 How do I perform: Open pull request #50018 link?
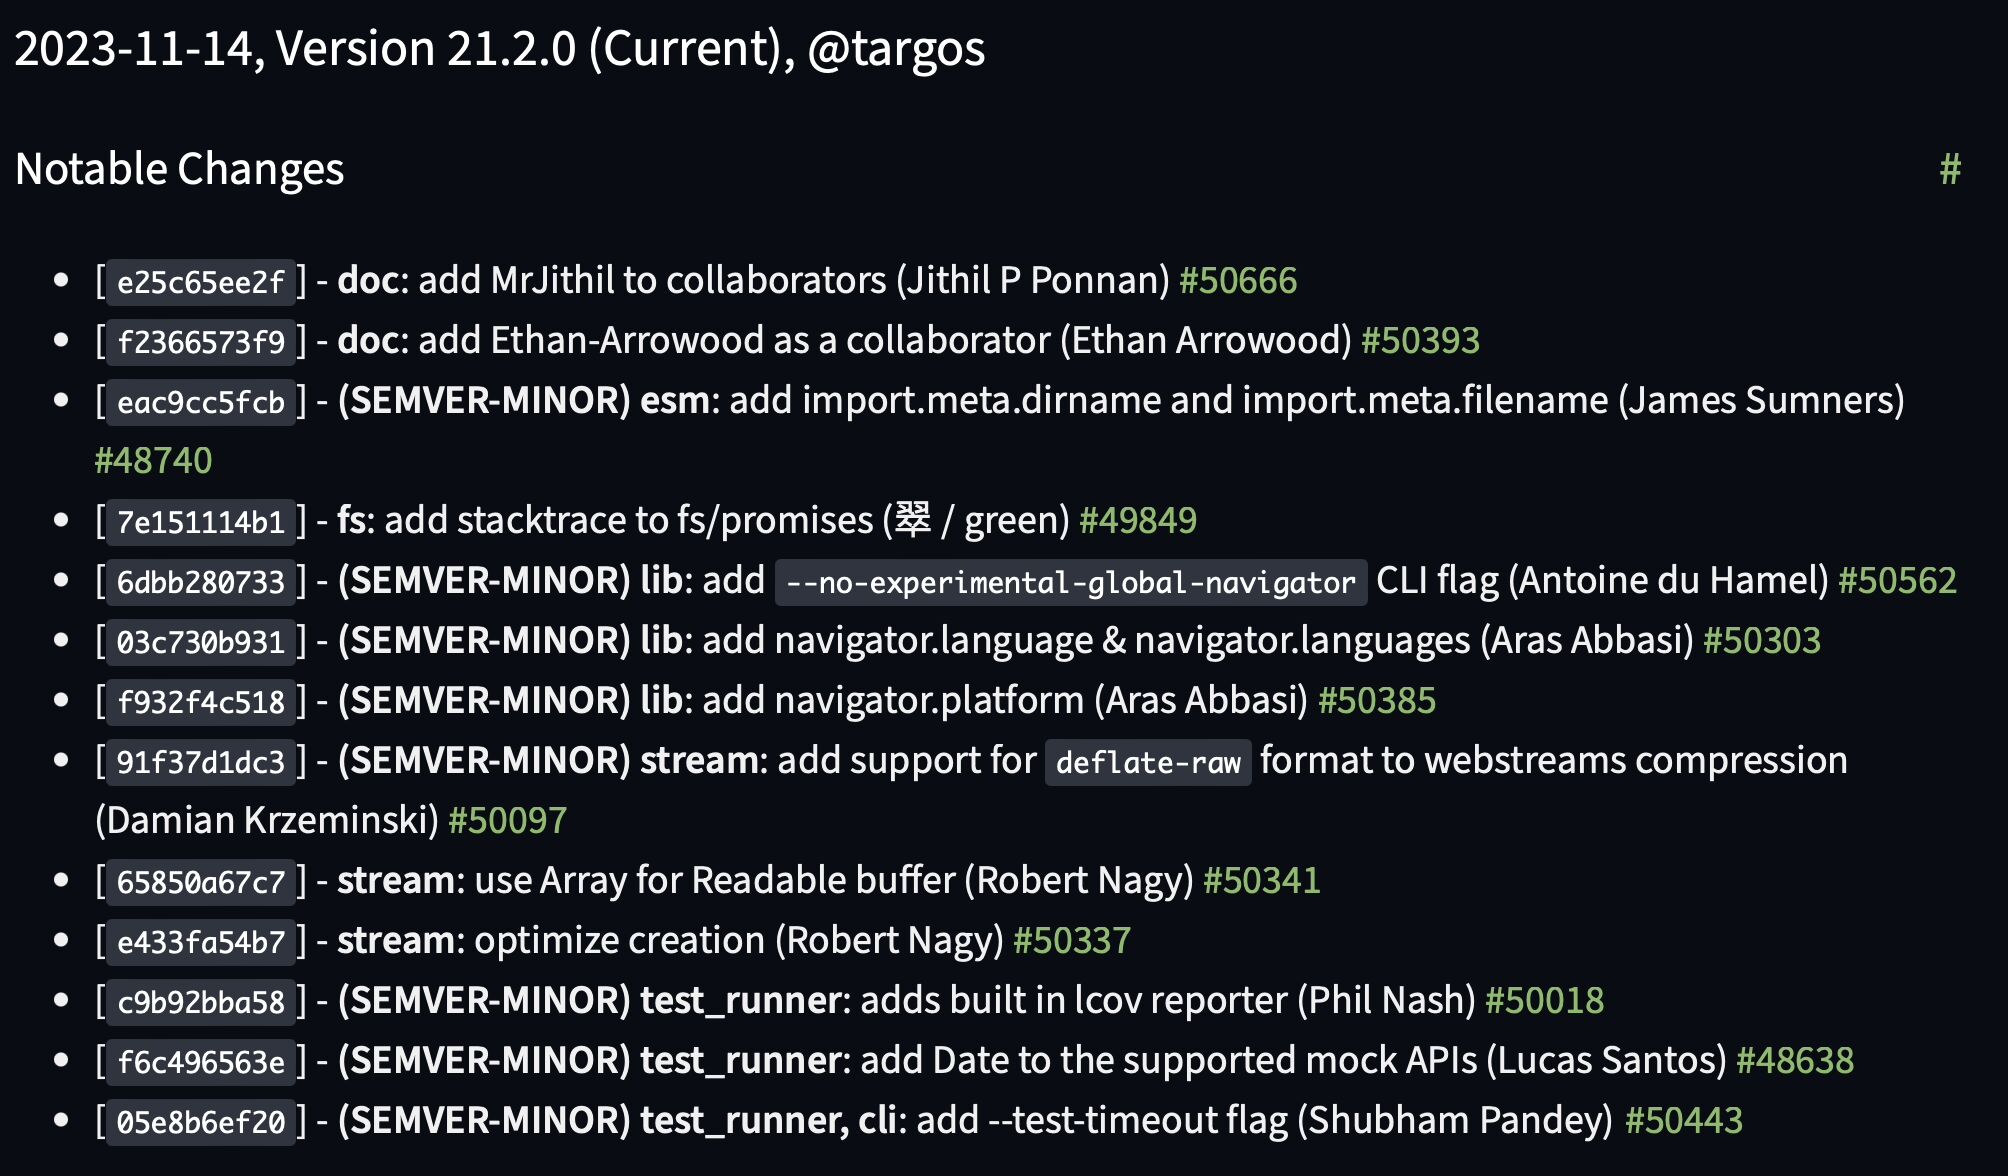pyautogui.click(x=1545, y=1001)
